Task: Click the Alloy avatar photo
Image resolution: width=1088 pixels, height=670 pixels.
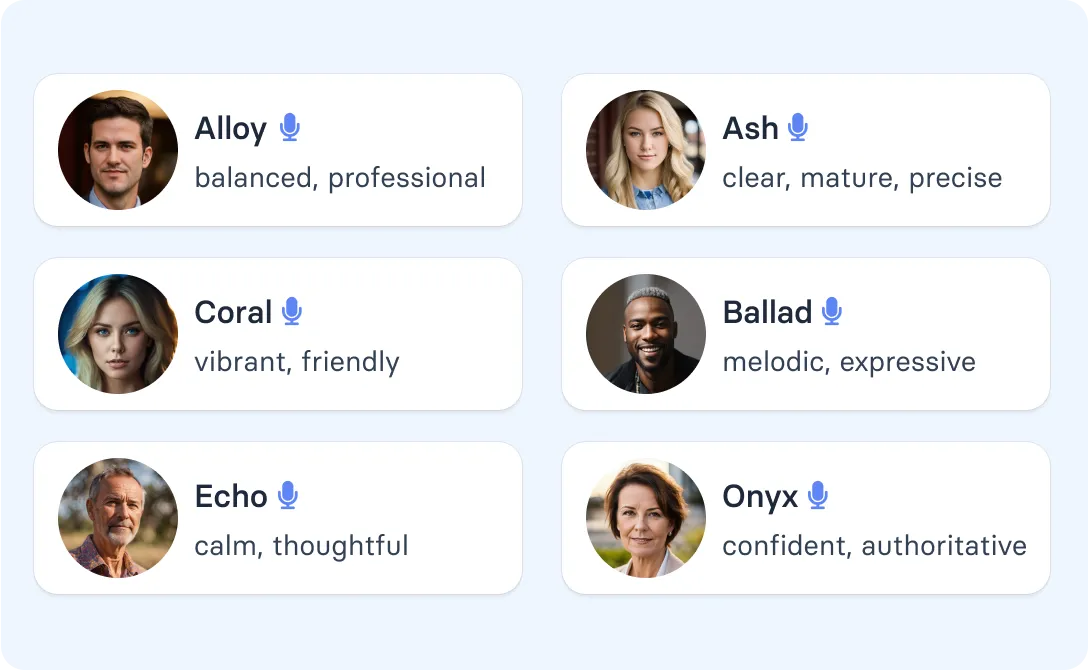Action: coord(117,149)
